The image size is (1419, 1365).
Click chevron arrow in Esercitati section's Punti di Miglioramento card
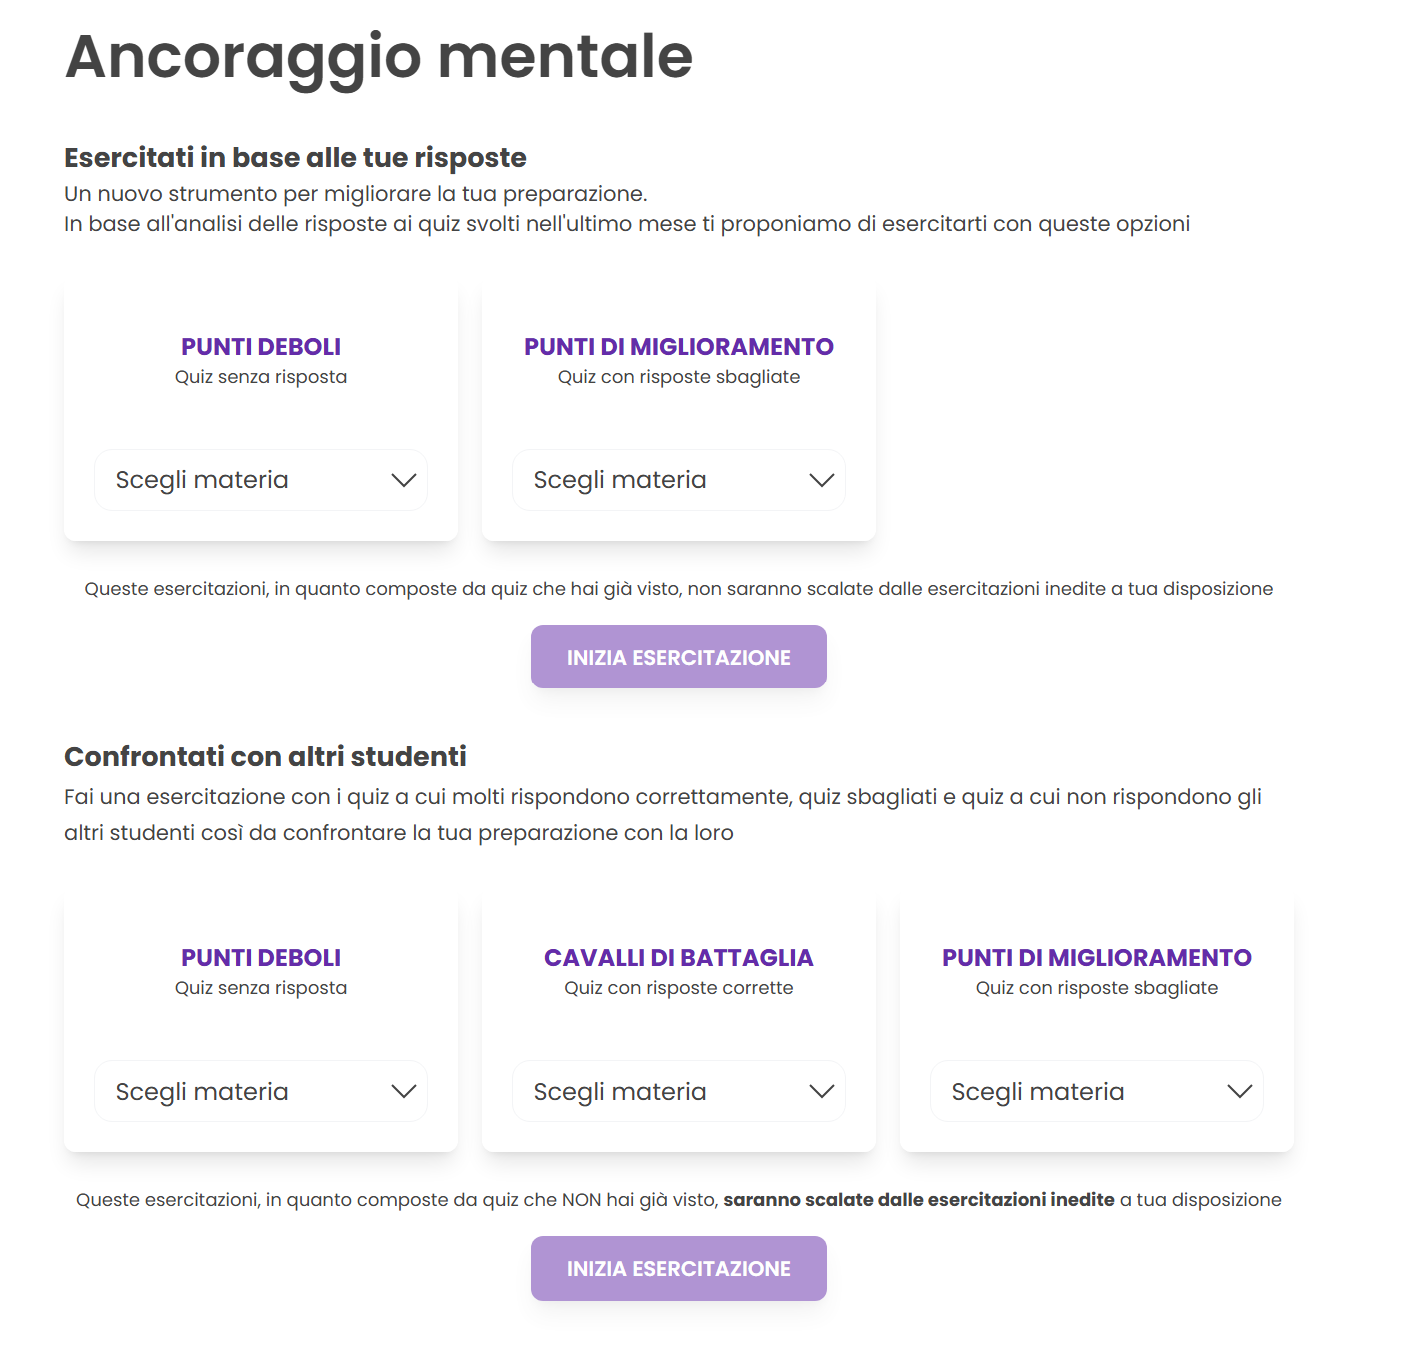(x=822, y=481)
